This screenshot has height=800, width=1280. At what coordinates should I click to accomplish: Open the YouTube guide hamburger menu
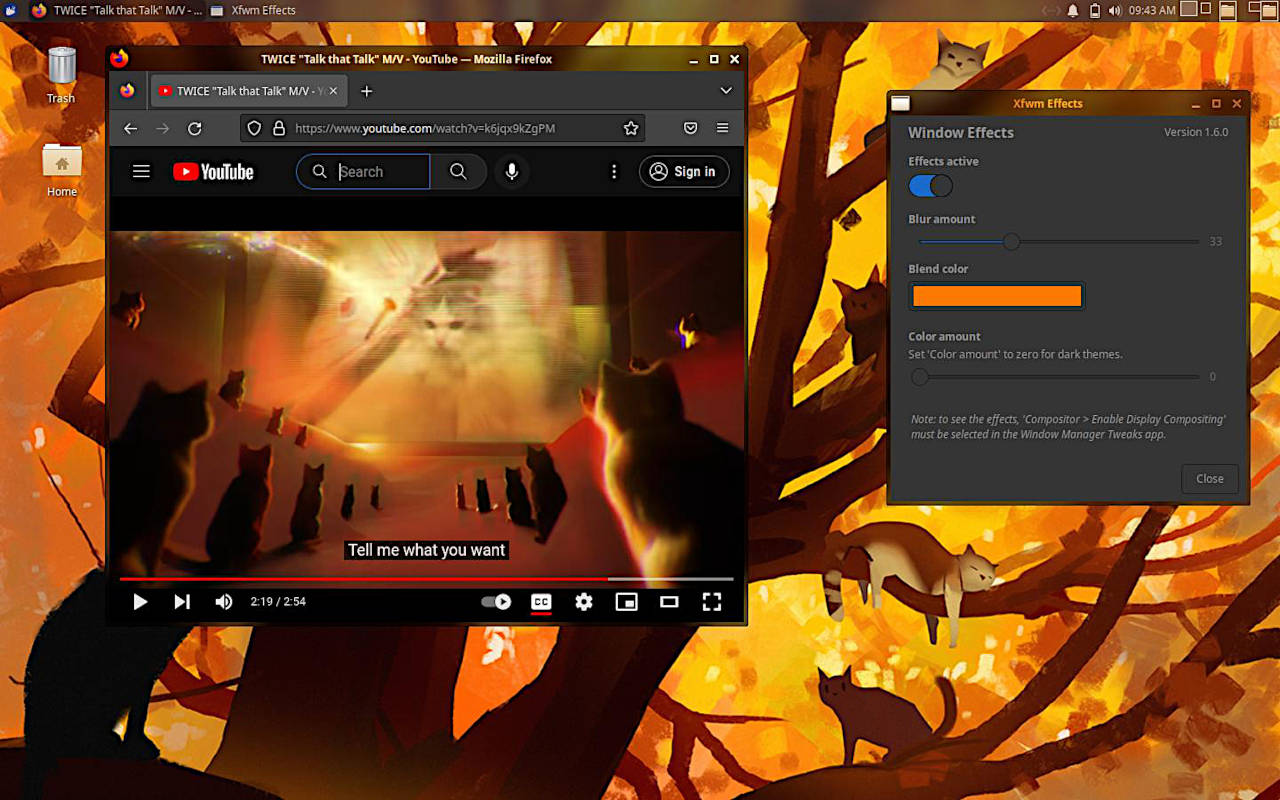pos(141,171)
